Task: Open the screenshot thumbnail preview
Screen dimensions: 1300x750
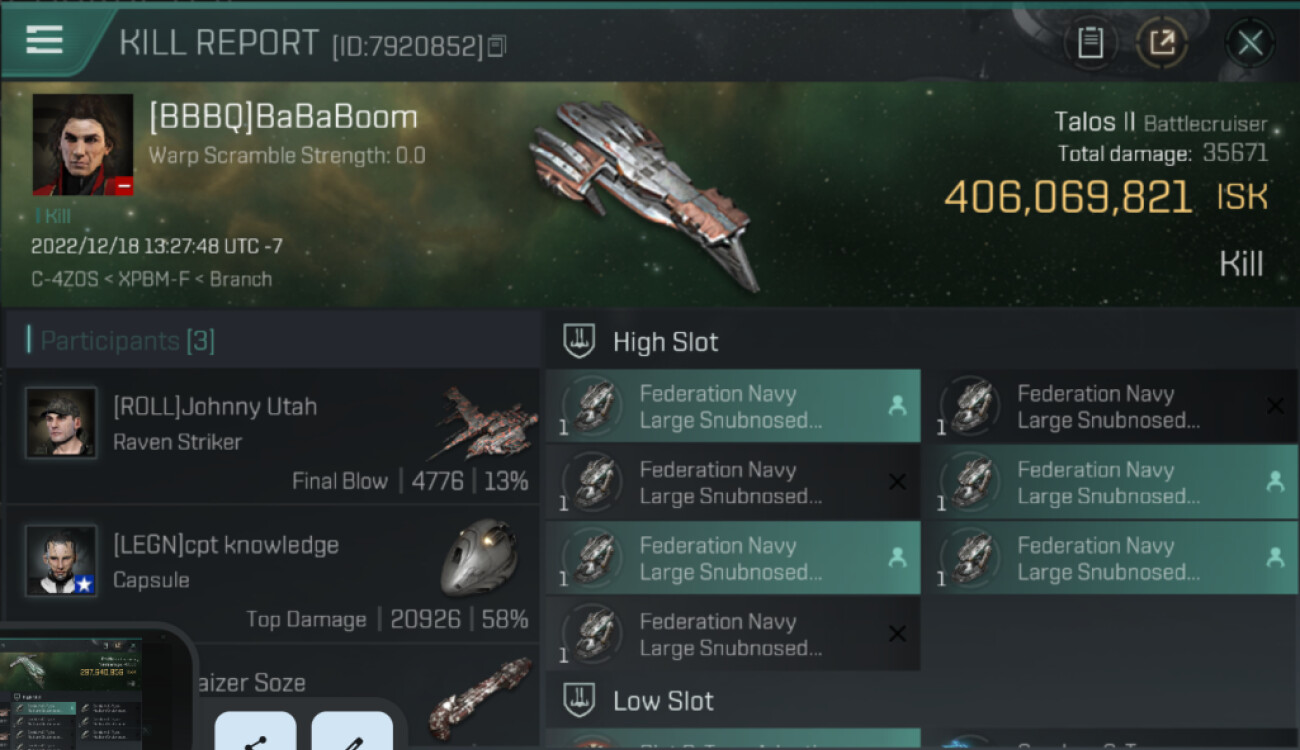Action: pyautogui.click(x=72, y=694)
